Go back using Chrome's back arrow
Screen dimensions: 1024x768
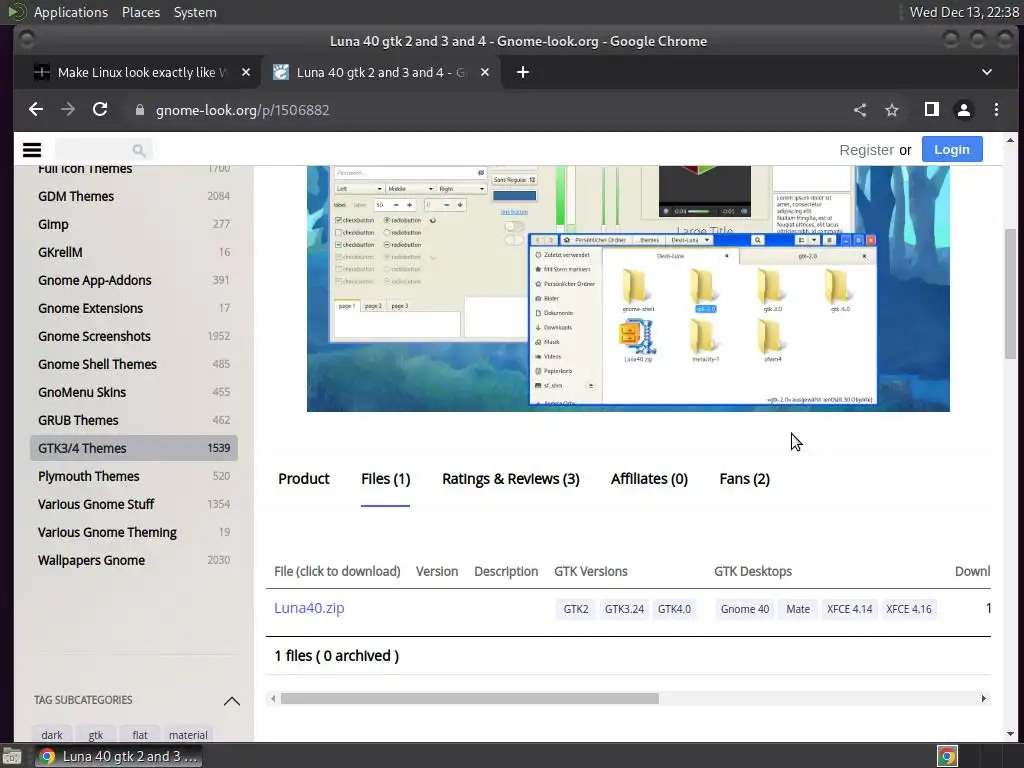(x=36, y=110)
